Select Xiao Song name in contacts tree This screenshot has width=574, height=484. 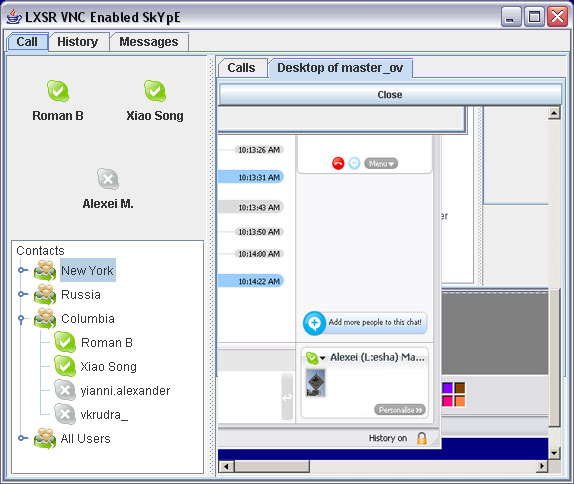(108, 366)
